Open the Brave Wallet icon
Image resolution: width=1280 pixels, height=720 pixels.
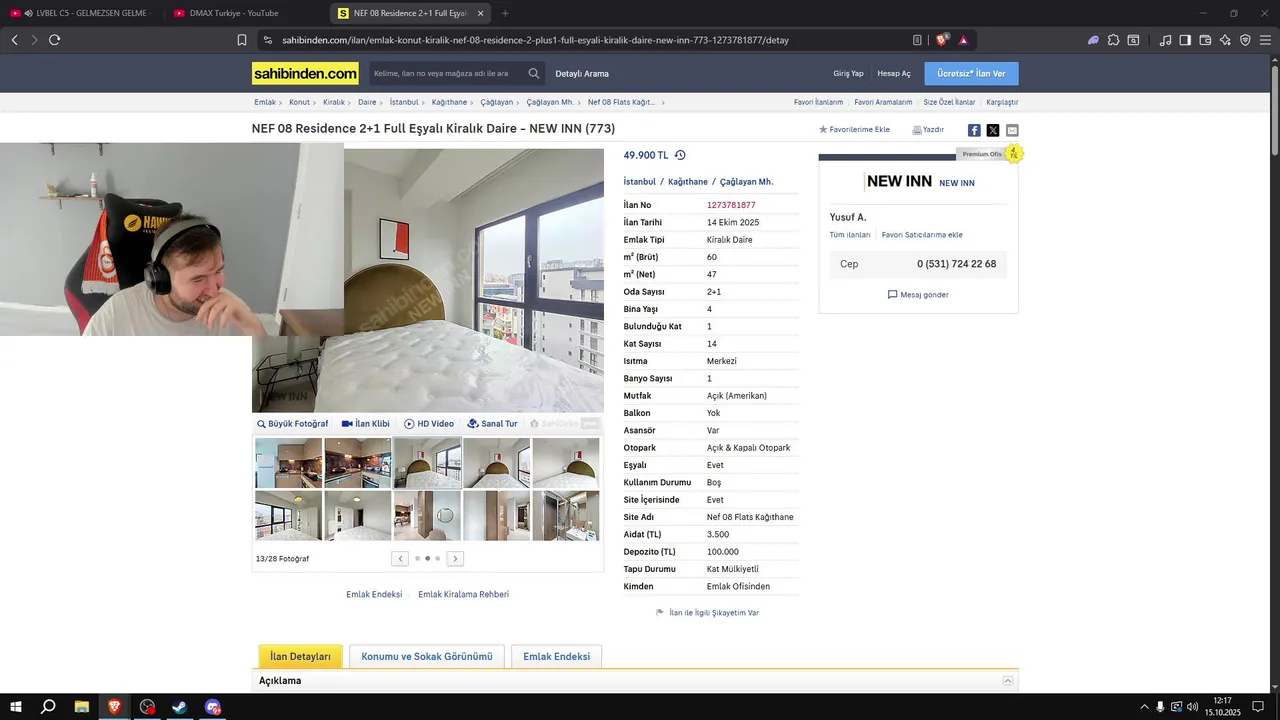pyautogui.click(x=1205, y=40)
